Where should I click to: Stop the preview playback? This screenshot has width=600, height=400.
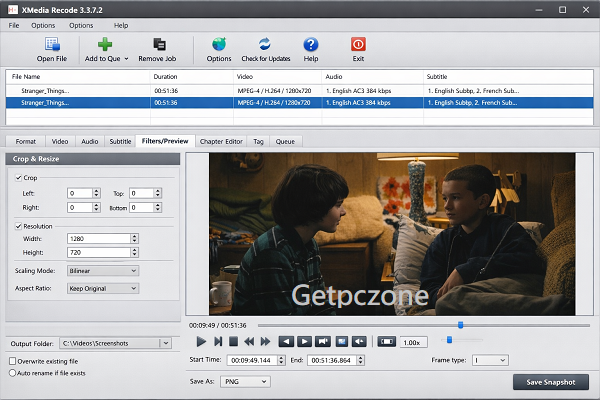pos(233,341)
